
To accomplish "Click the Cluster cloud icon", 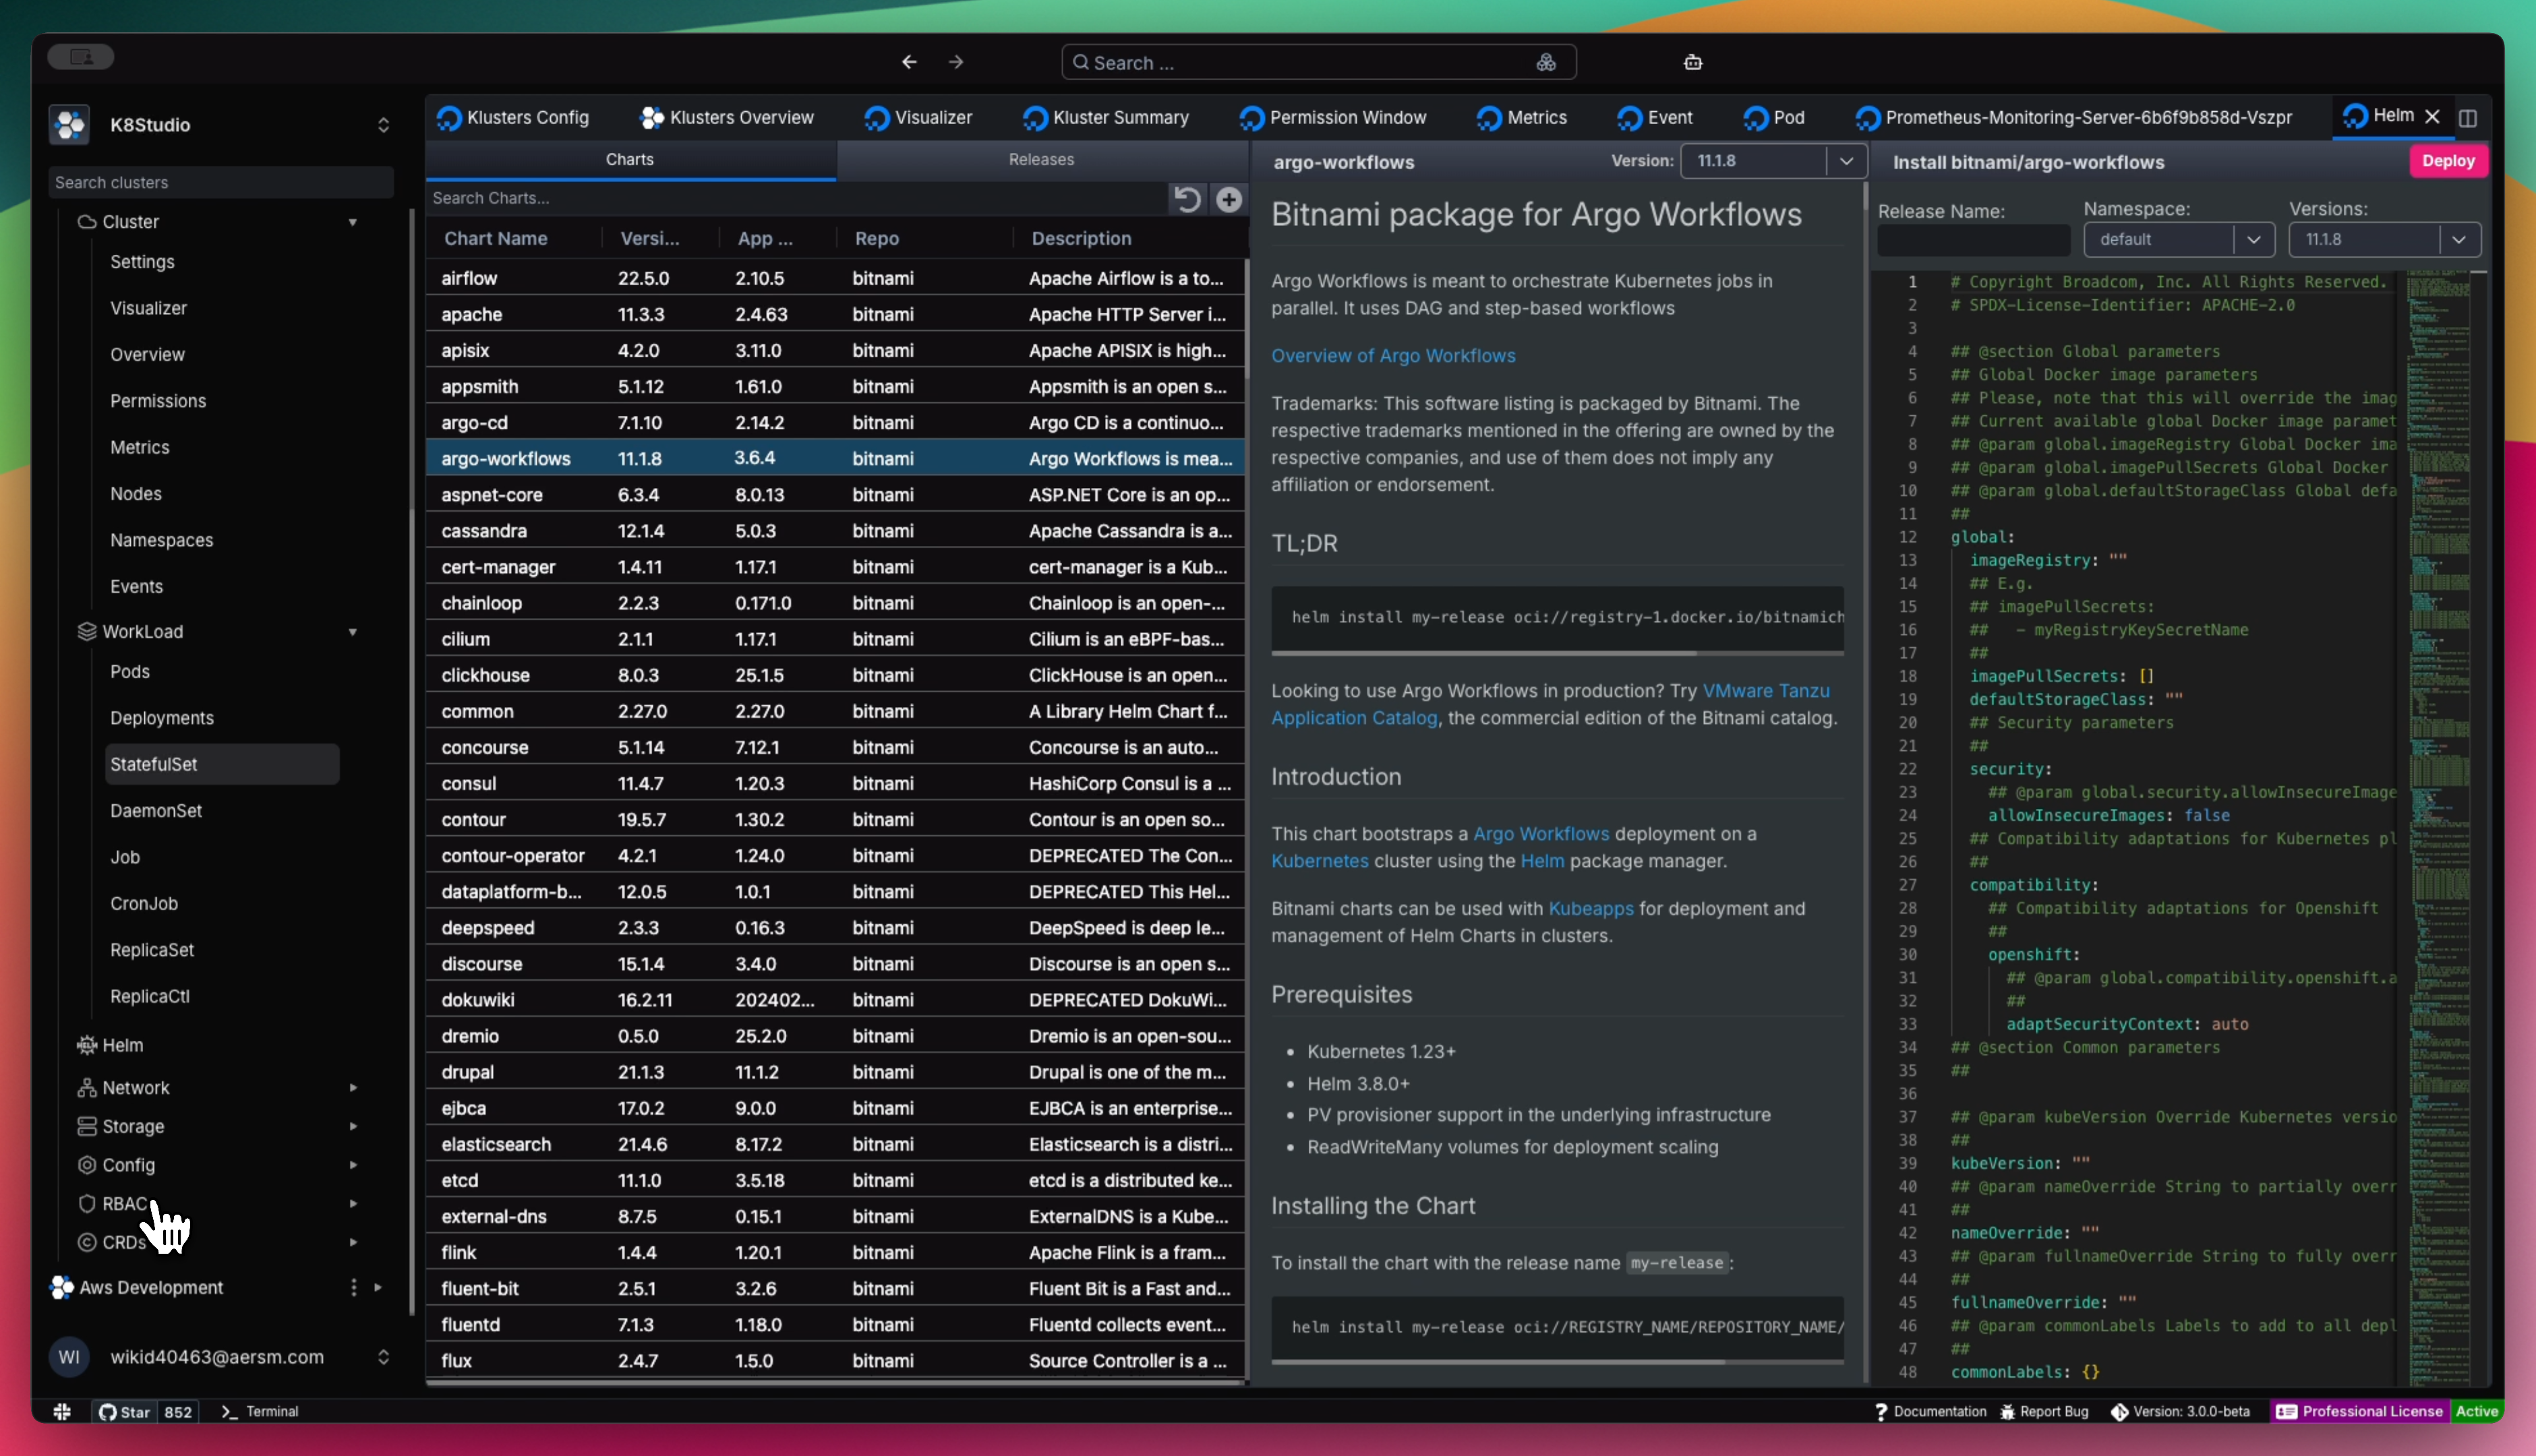I will 87,222.
